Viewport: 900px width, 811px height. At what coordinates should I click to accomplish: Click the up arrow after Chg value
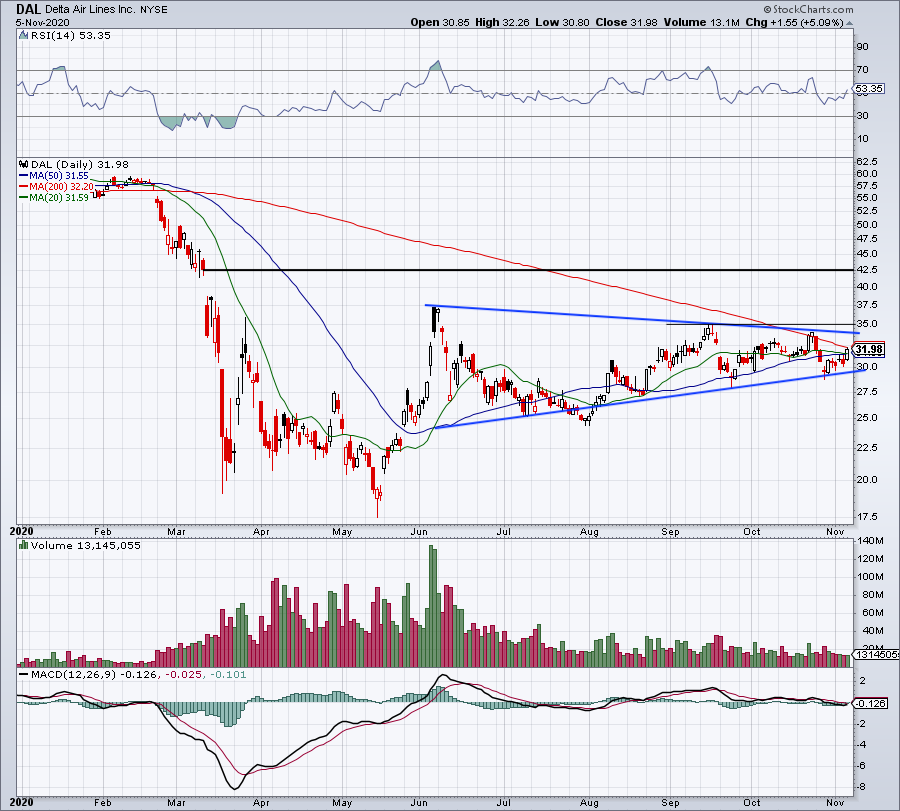point(849,24)
